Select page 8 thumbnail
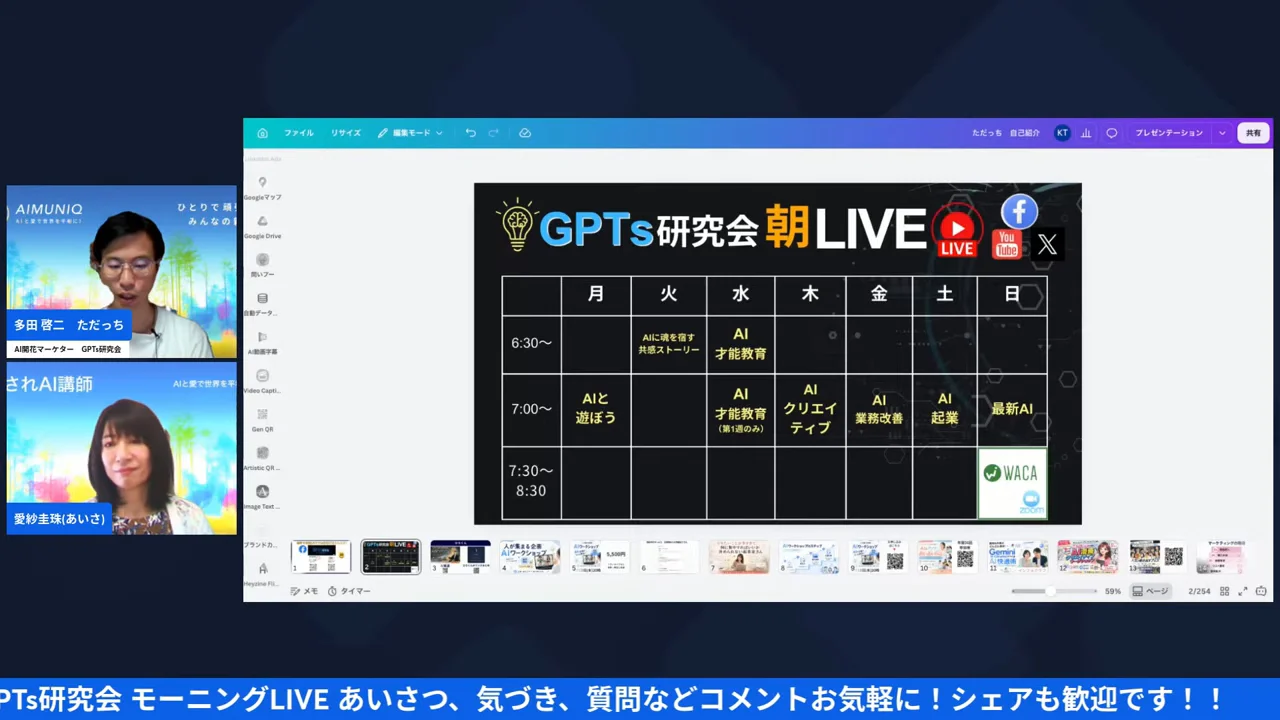The image size is (1280, 720). click(x=810, y=556)
